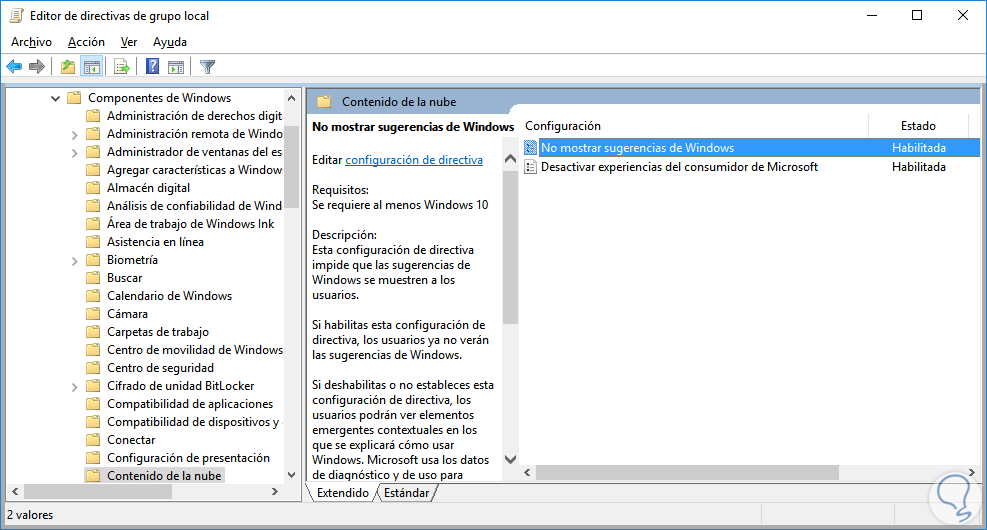Switch to the Extendido tab
Image resolution: width=987 pixels, height=530 pixels.
click(342, 493)
